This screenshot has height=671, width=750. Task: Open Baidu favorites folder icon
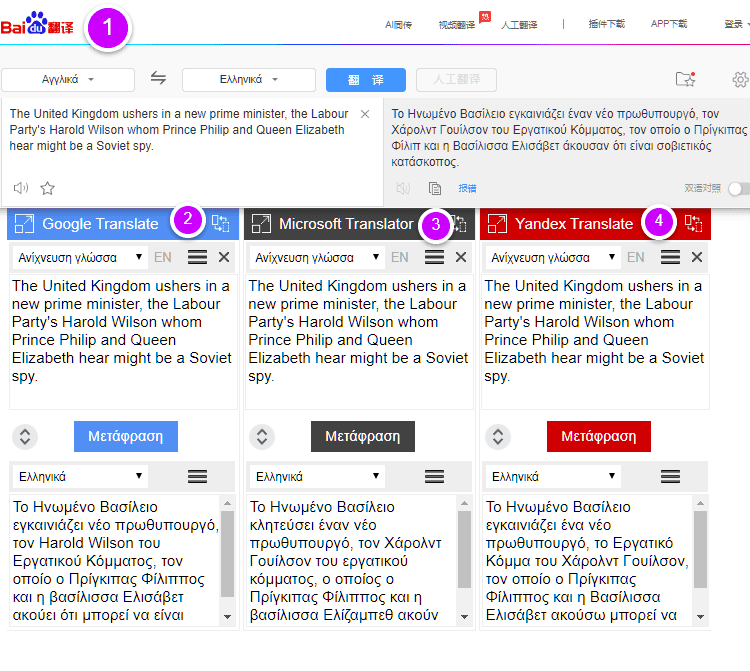tap(685, 79)
